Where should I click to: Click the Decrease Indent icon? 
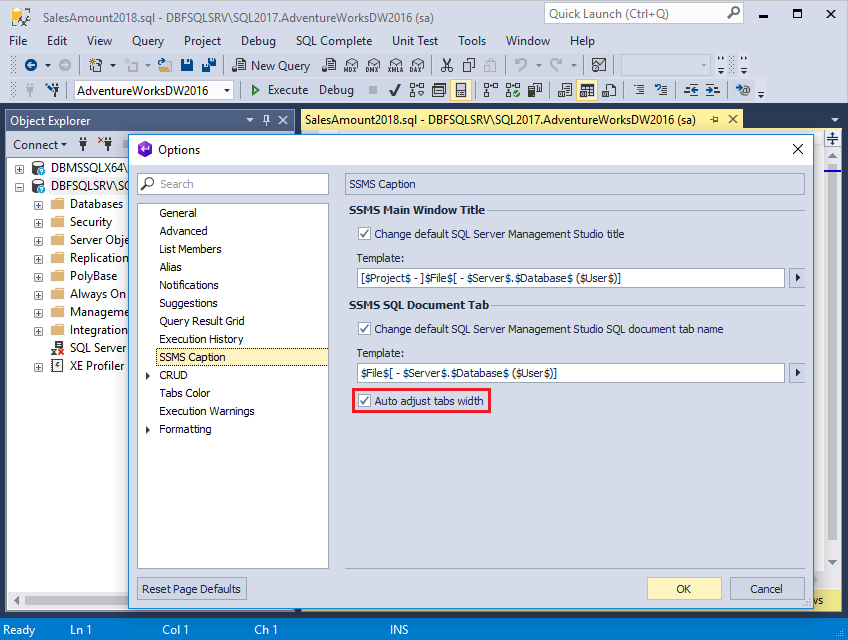(x=691, y=90)
